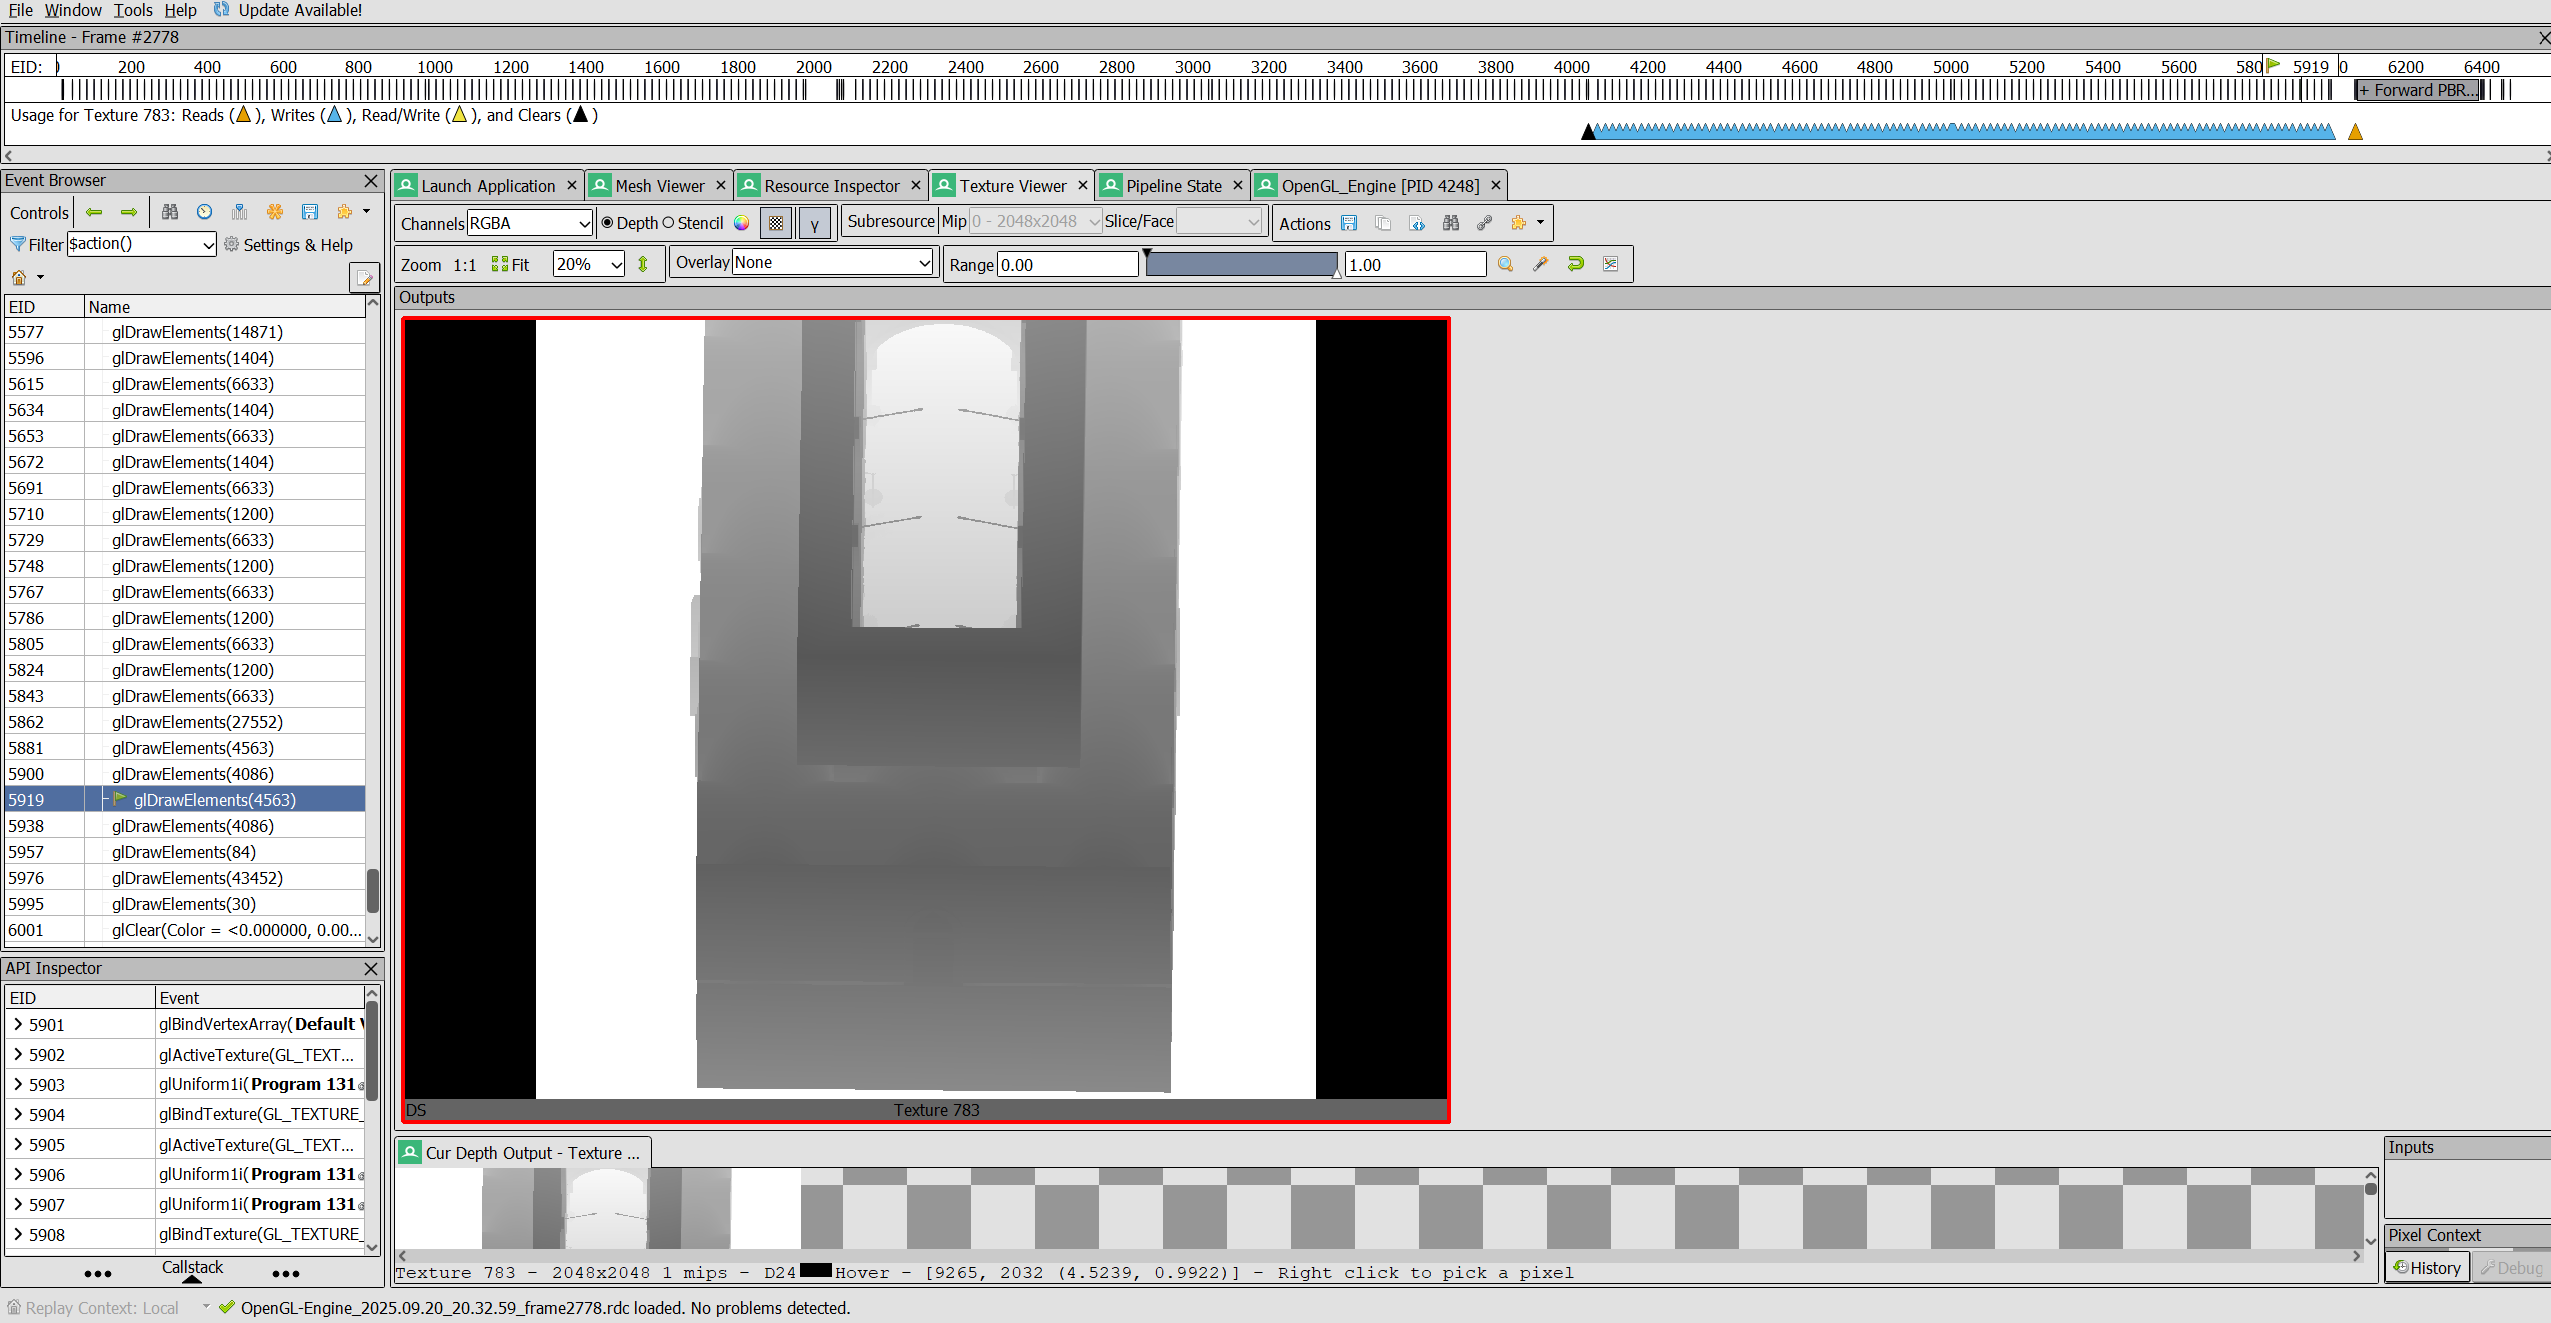Image resolution: width=2551 pixels, height=1323 pixels.
Task: Click the Fit zoom button
Action: tap(510, 264)
